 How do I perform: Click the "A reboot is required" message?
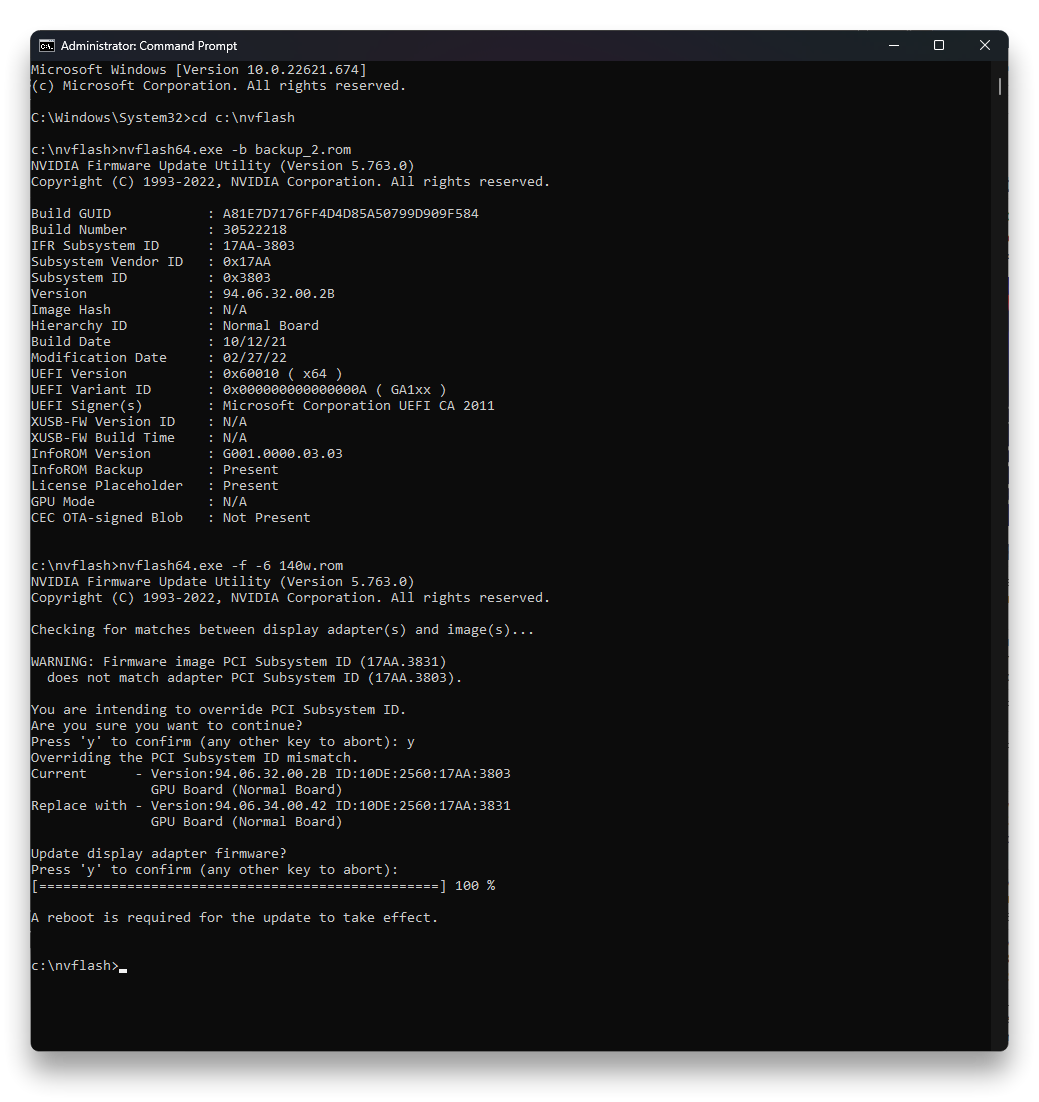(234, 918)
